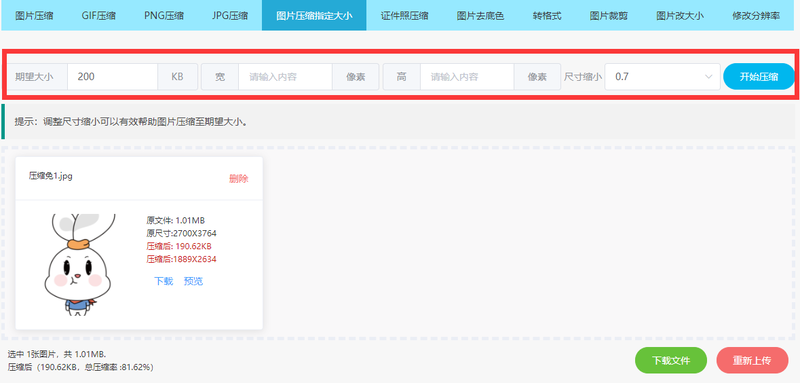The height and width of the screenshot is (383, 800).
Task: Click the rabbit image thumbnail
Action: (x=78, y=265)
